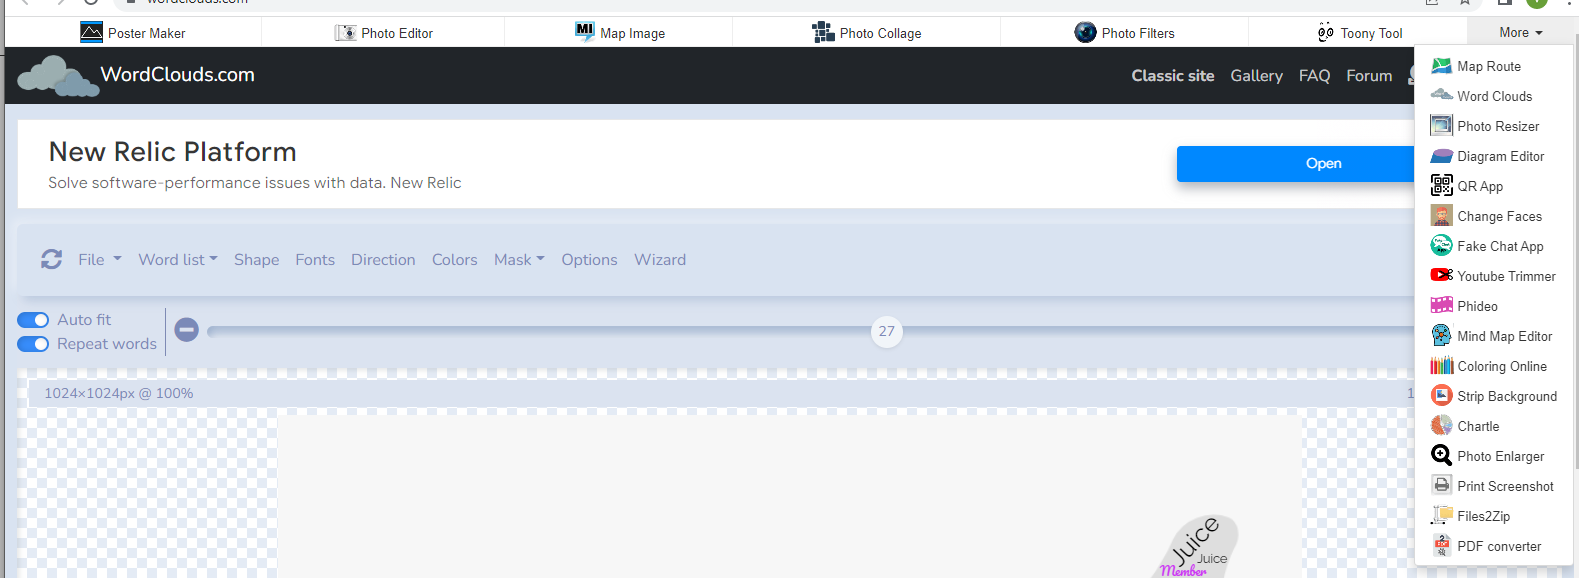The height and width of the screenshot is (578, 1579).
Task: Open the File dropdown menu
Action: pyautogui.click(x=100, y=260)
